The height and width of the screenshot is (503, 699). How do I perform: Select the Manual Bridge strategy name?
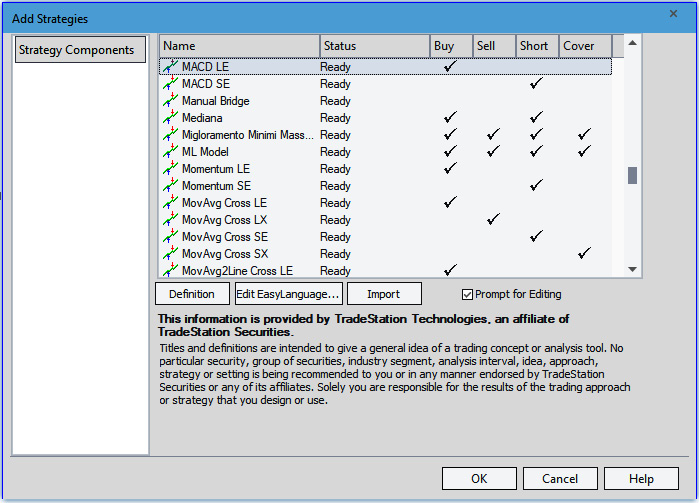215,101
